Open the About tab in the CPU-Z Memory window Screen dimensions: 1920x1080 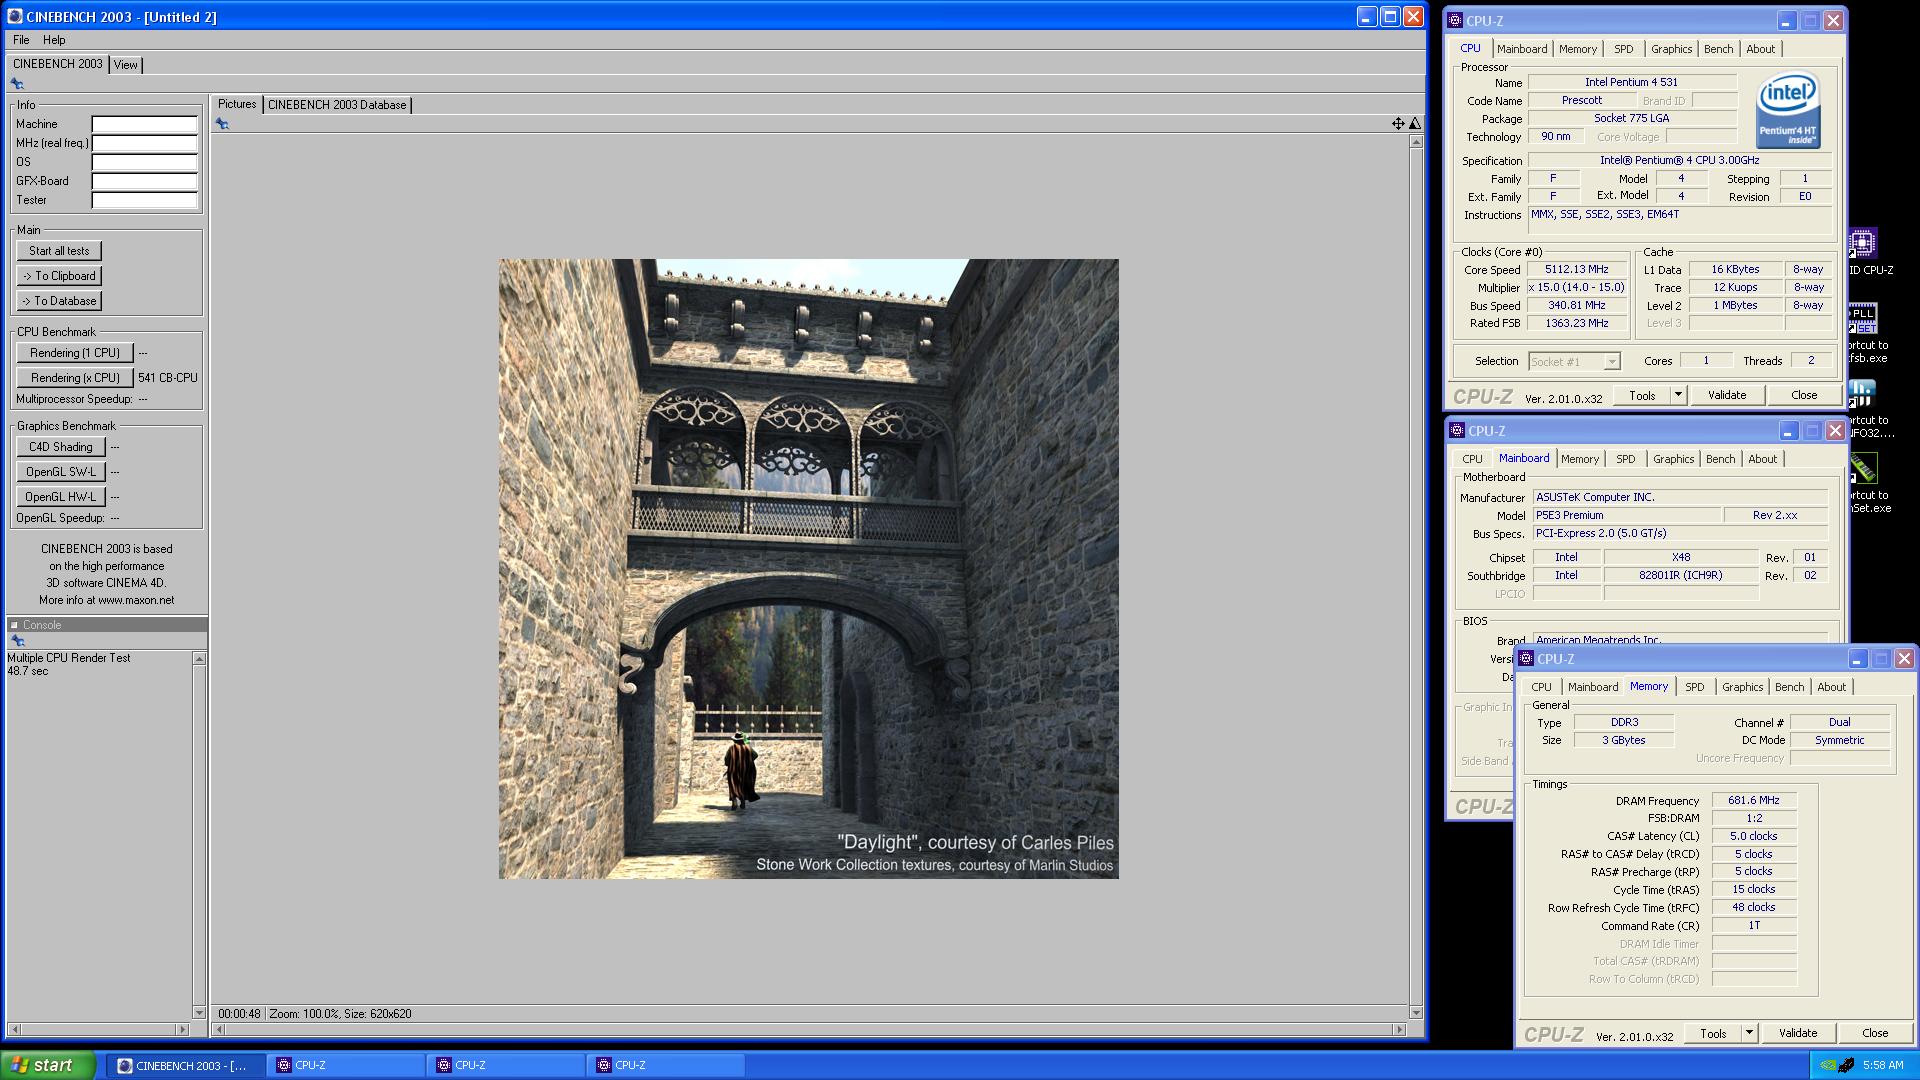(x=1831, y=687)
